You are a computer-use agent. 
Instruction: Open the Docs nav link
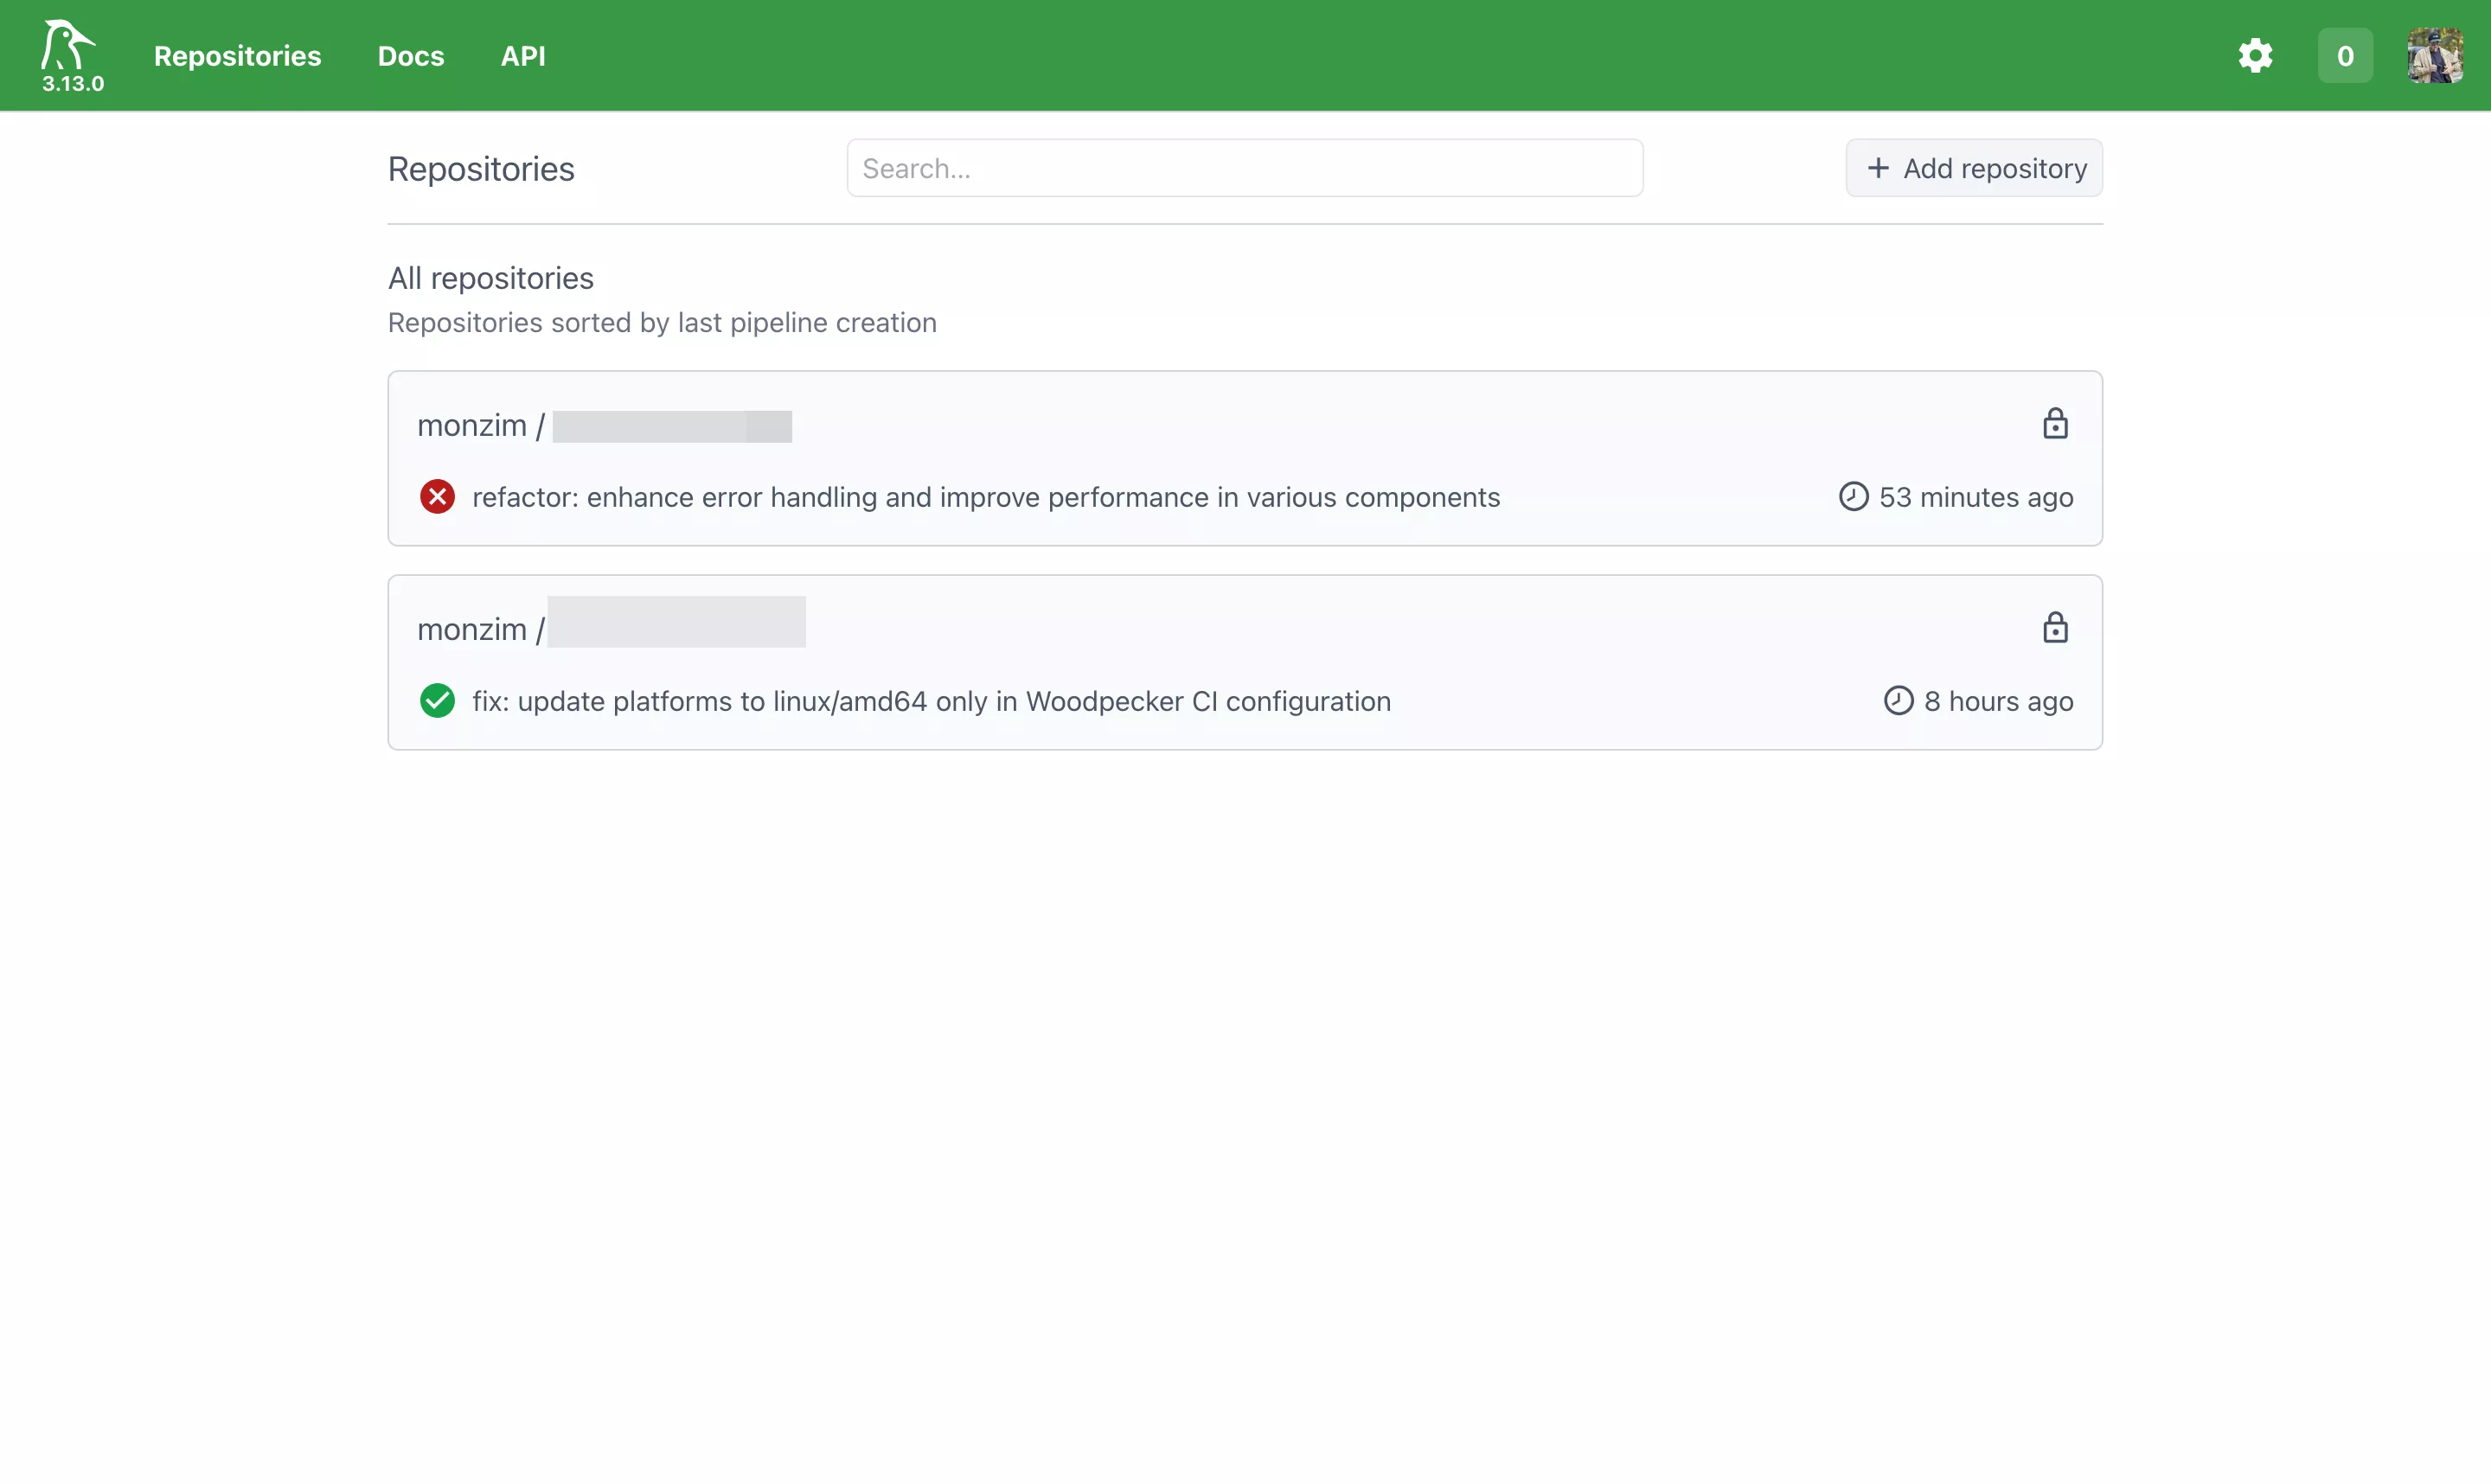tap(410, 56)
